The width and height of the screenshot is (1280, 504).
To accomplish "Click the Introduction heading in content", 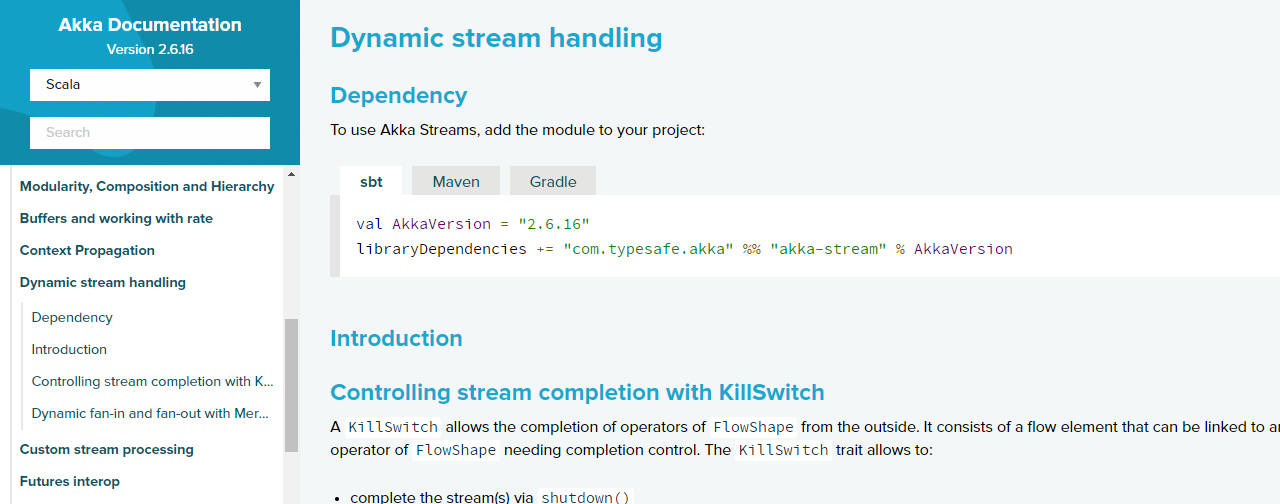I will pos(396,338).
